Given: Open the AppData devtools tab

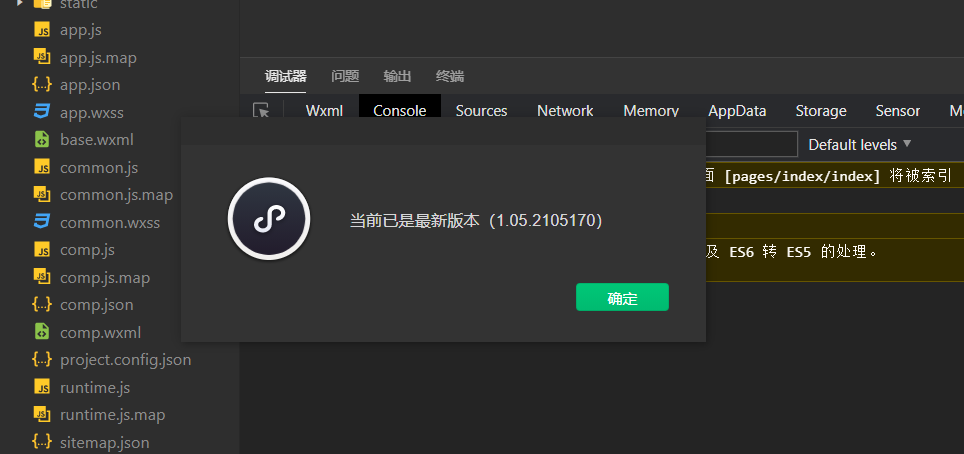Looking at the screenshot, I should point(737,111).
